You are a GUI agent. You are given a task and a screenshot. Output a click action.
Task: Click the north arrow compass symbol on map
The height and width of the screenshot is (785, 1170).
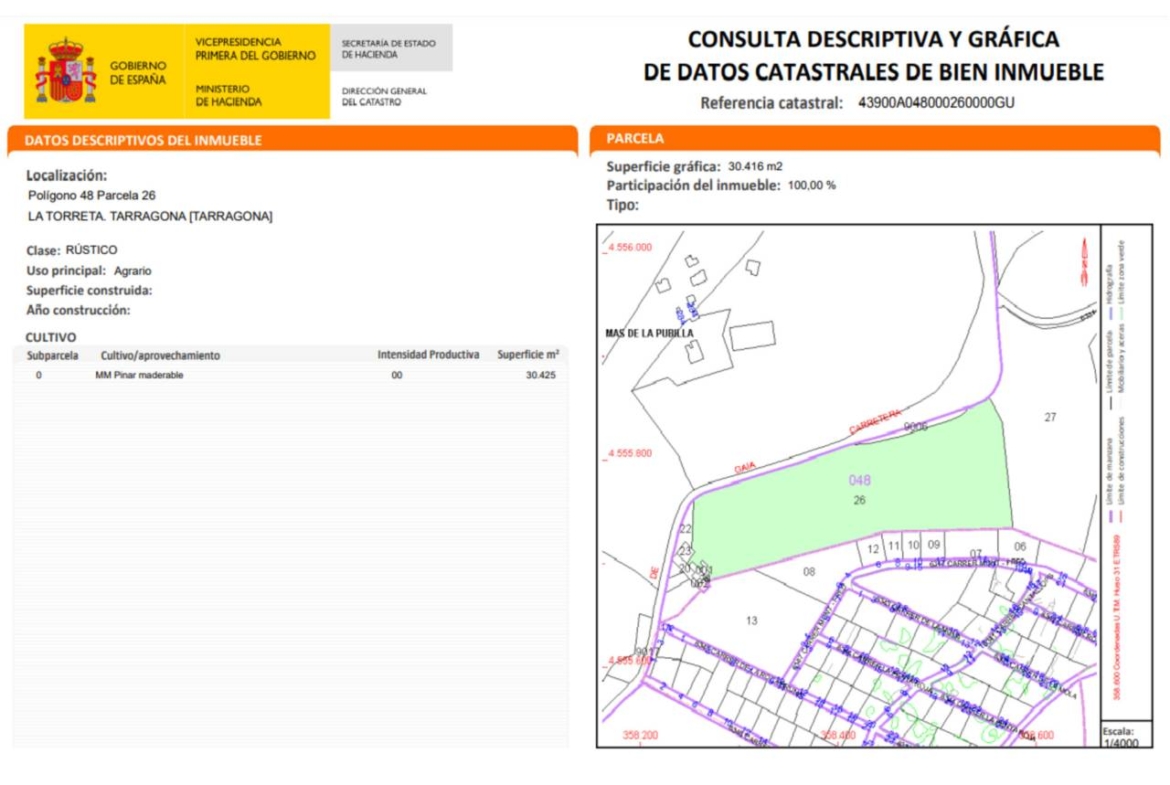1081,262
